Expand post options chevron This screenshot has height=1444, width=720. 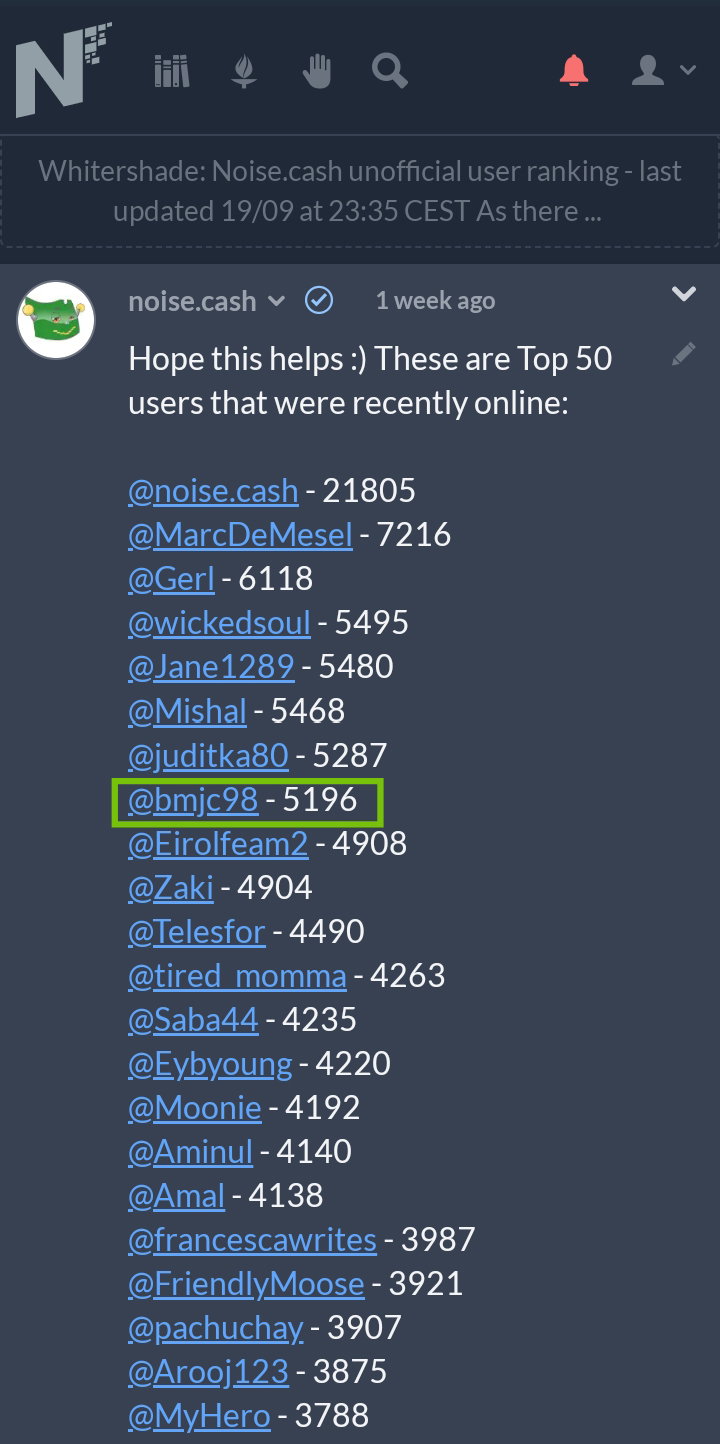[x=684, y=294]
